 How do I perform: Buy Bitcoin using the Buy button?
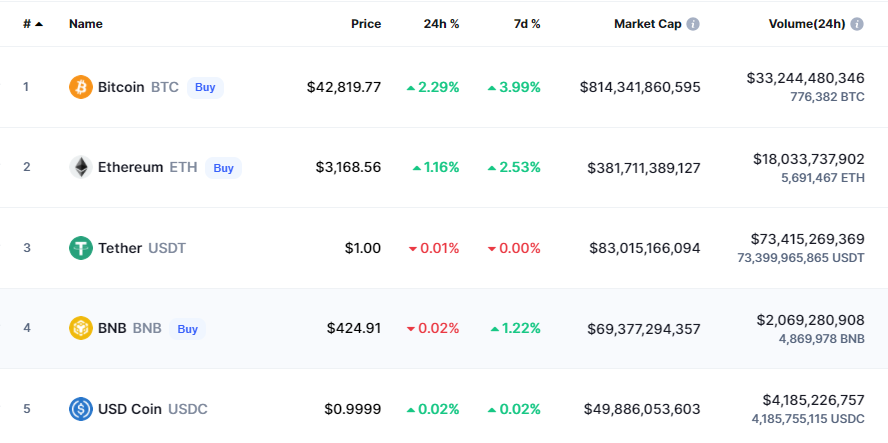(205, 88)
